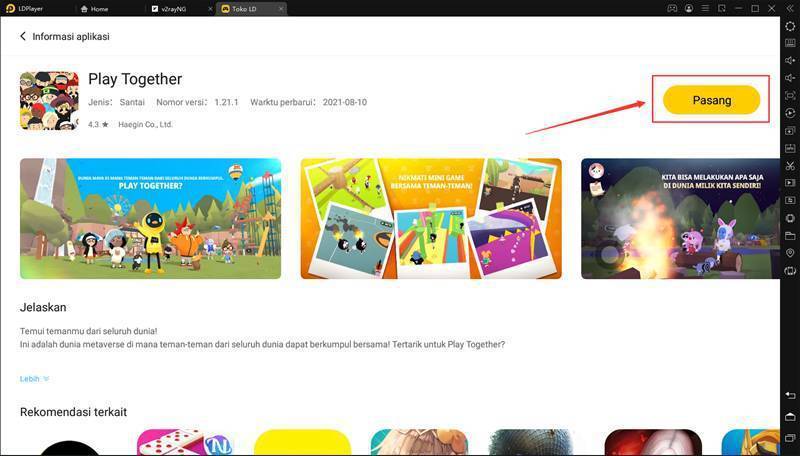
Task: Open the mini game collage screenshot
Action: (x=431, y=218)
